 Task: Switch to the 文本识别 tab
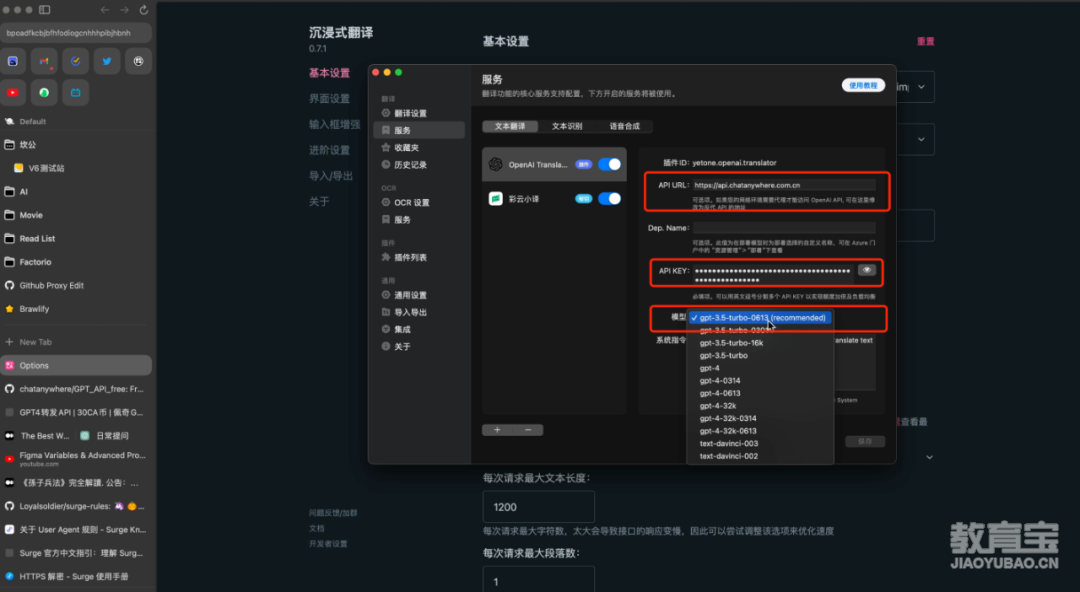(x=567, y=126)
